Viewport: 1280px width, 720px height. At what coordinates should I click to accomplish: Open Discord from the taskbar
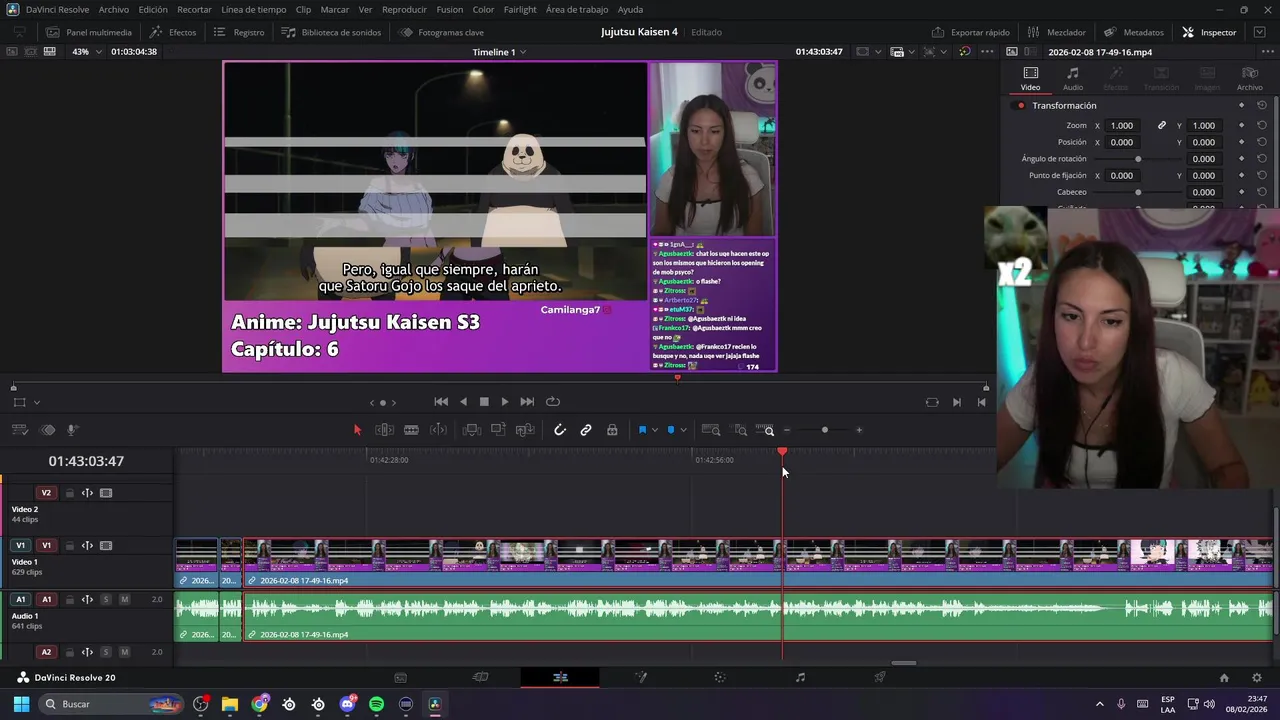point(348,704)
